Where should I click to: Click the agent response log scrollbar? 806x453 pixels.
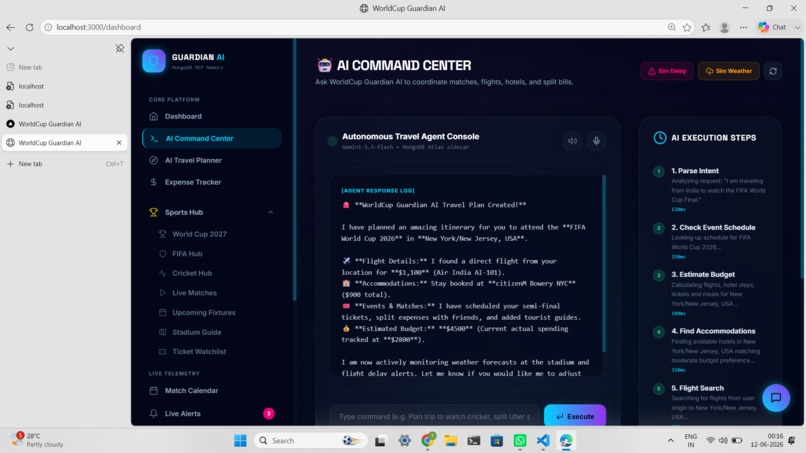(603, 263)
